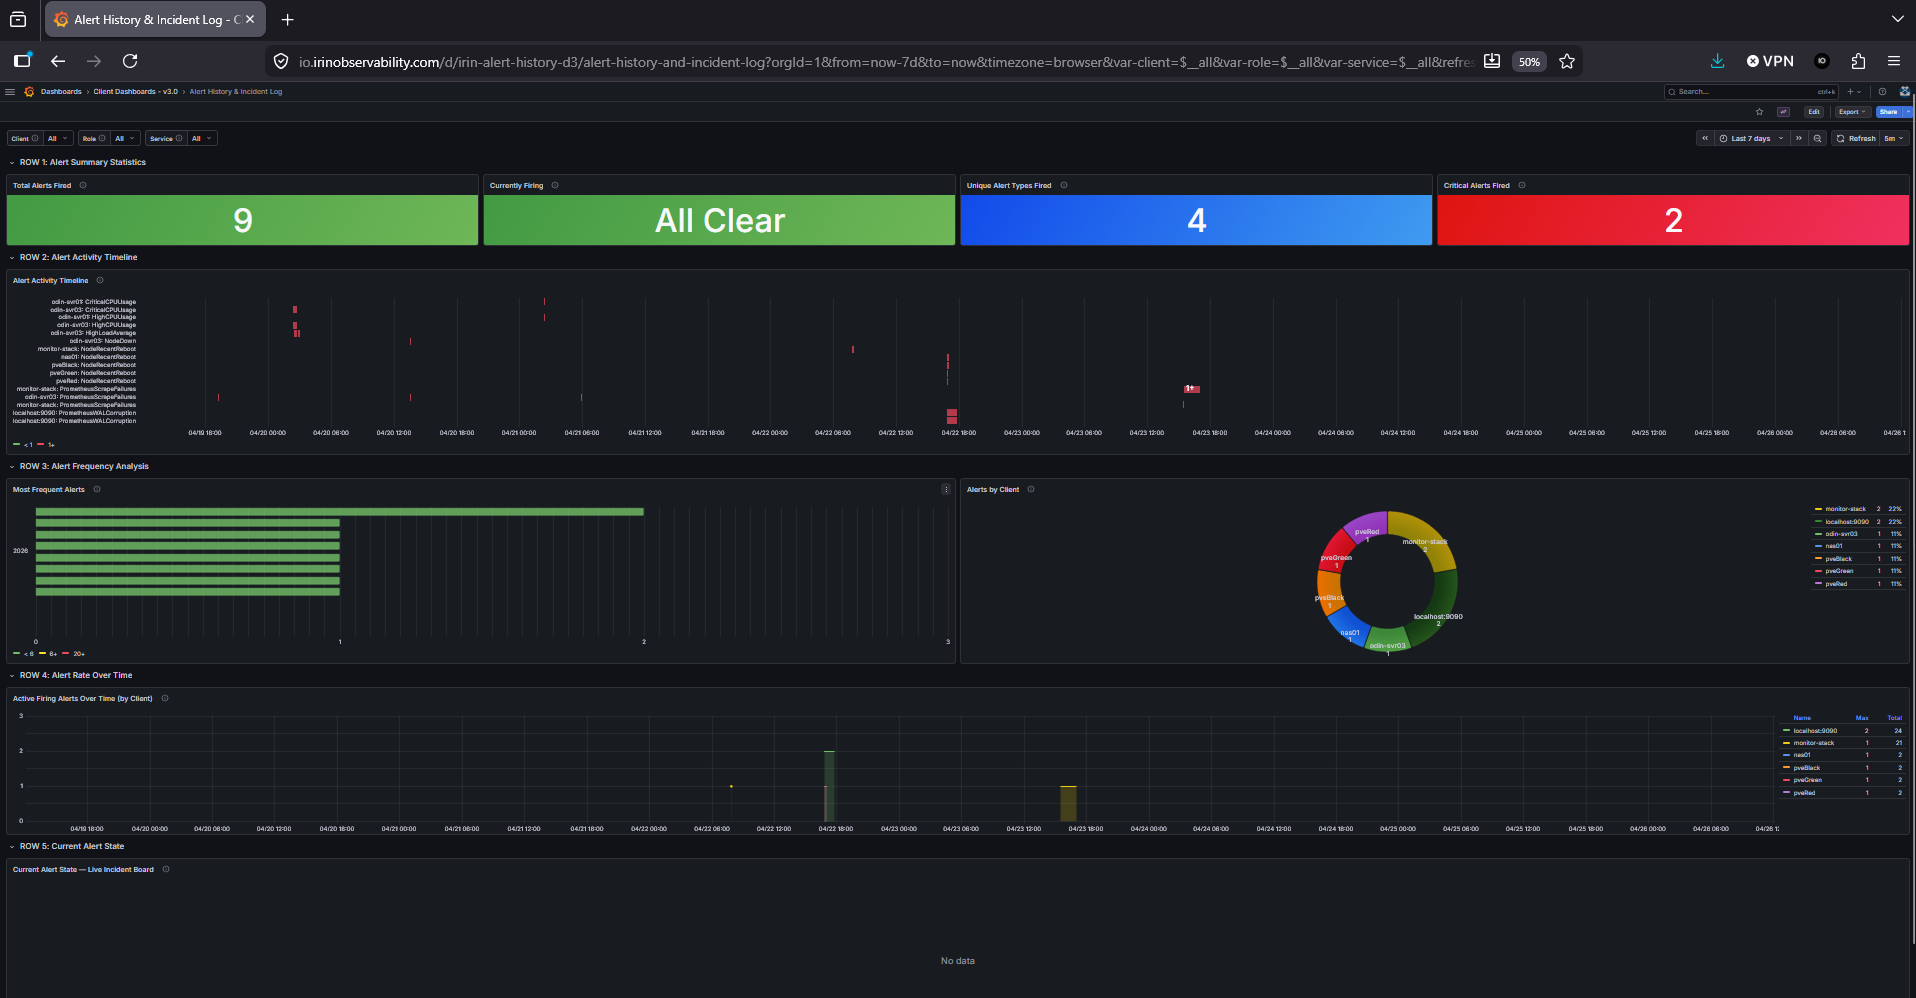Open the user profile avatar
1916x998 pixels.
pos(1904,91)
